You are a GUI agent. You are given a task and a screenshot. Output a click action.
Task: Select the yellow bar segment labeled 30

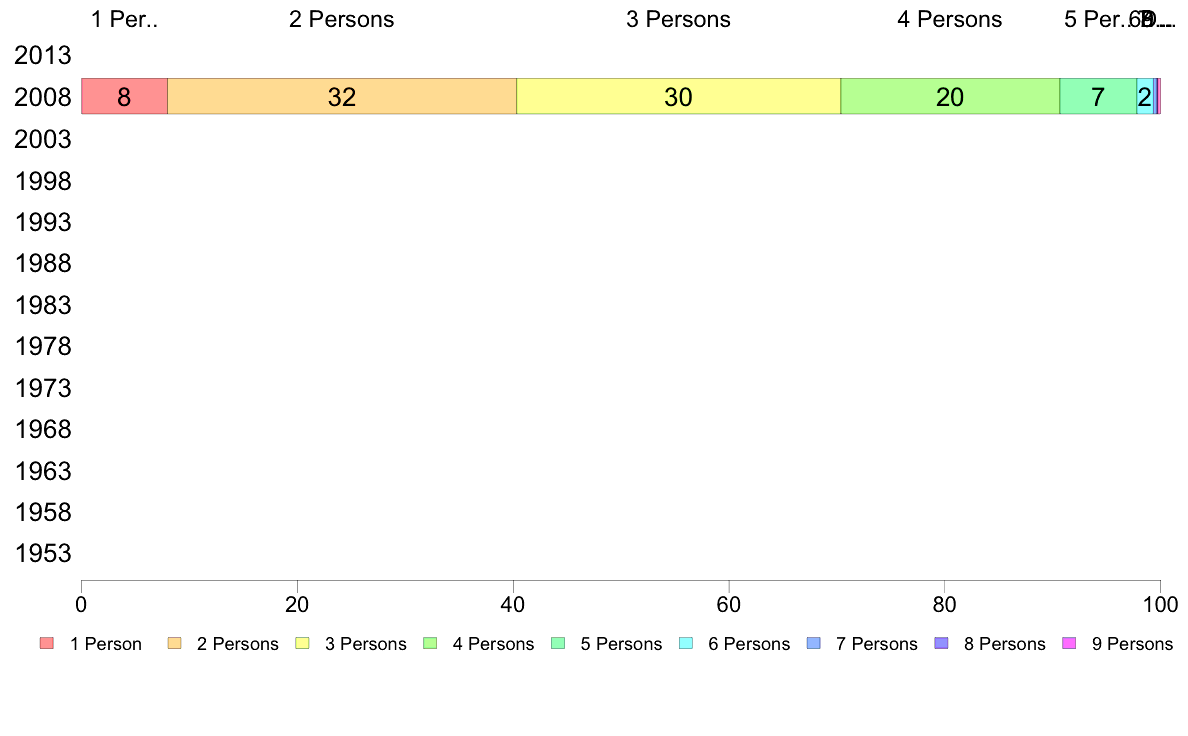pyautogui.click(x=678, y=96)
